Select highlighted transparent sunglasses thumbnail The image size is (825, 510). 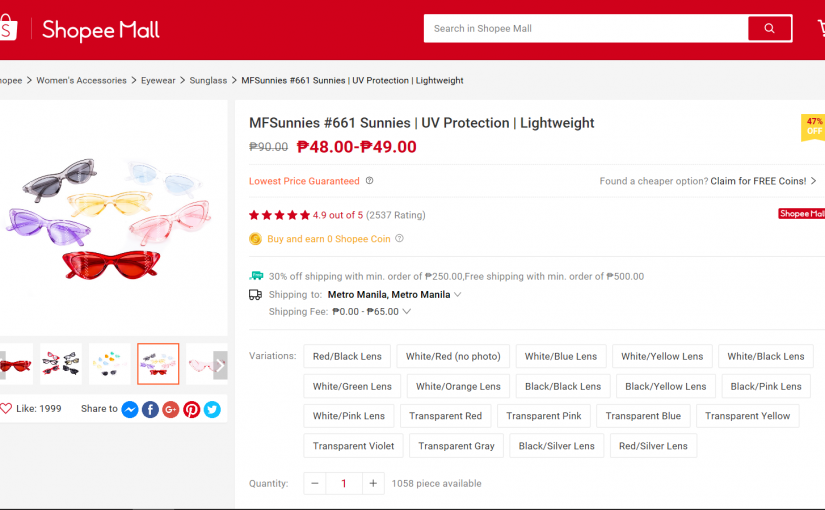158,364
